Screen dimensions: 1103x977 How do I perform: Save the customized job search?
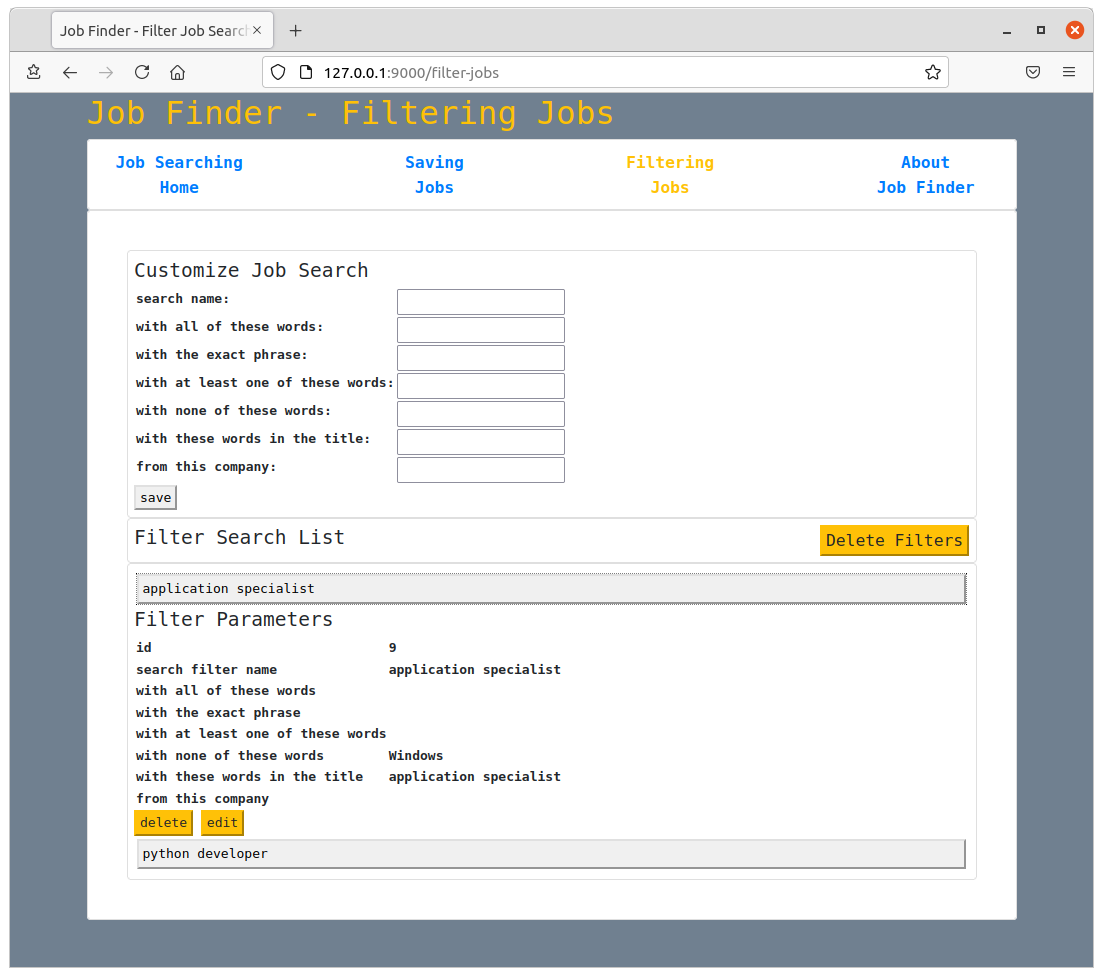(x=155, y=497)
